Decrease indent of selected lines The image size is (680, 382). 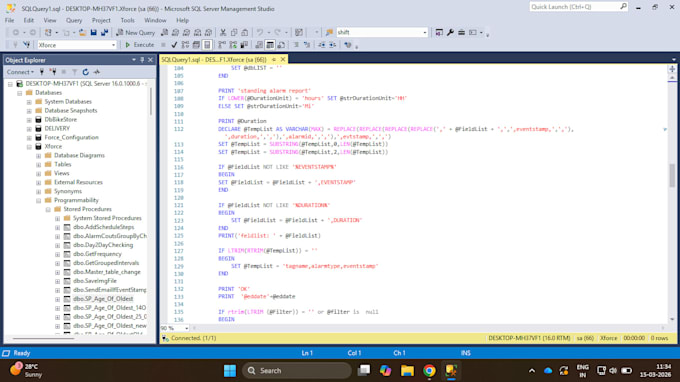[x=321, y=45]
